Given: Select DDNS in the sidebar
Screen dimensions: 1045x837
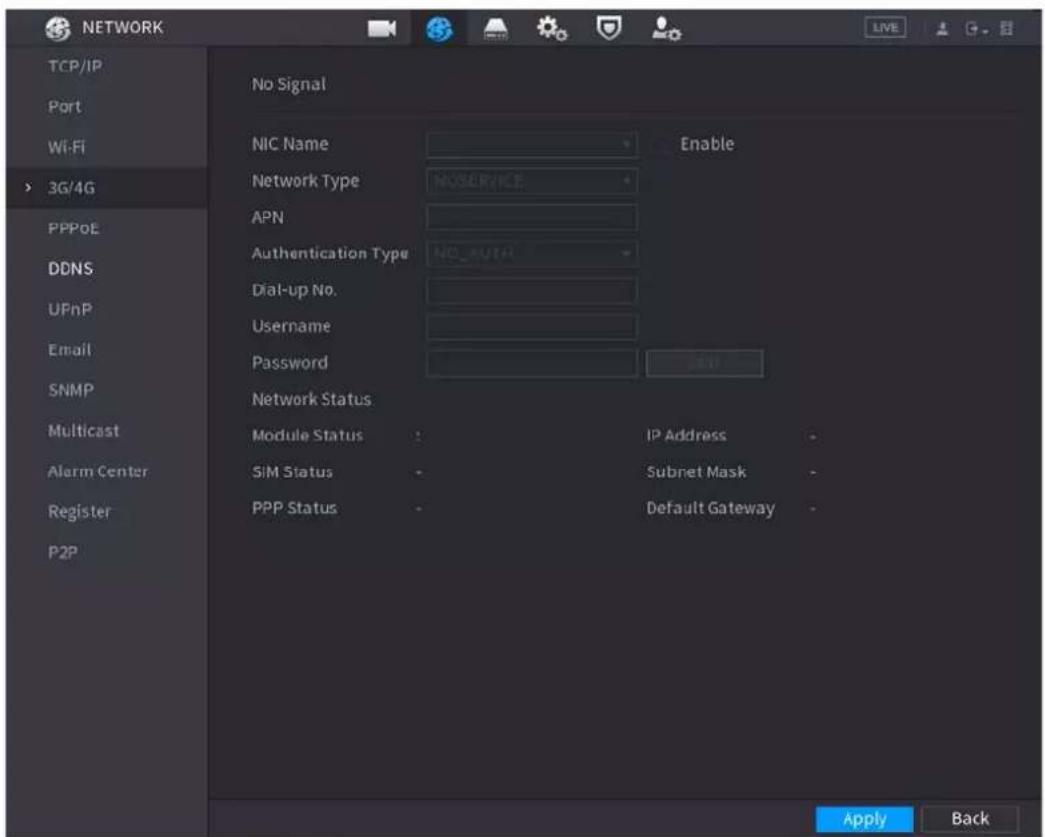Looking at the screenshot, I should tap(71, 269).
